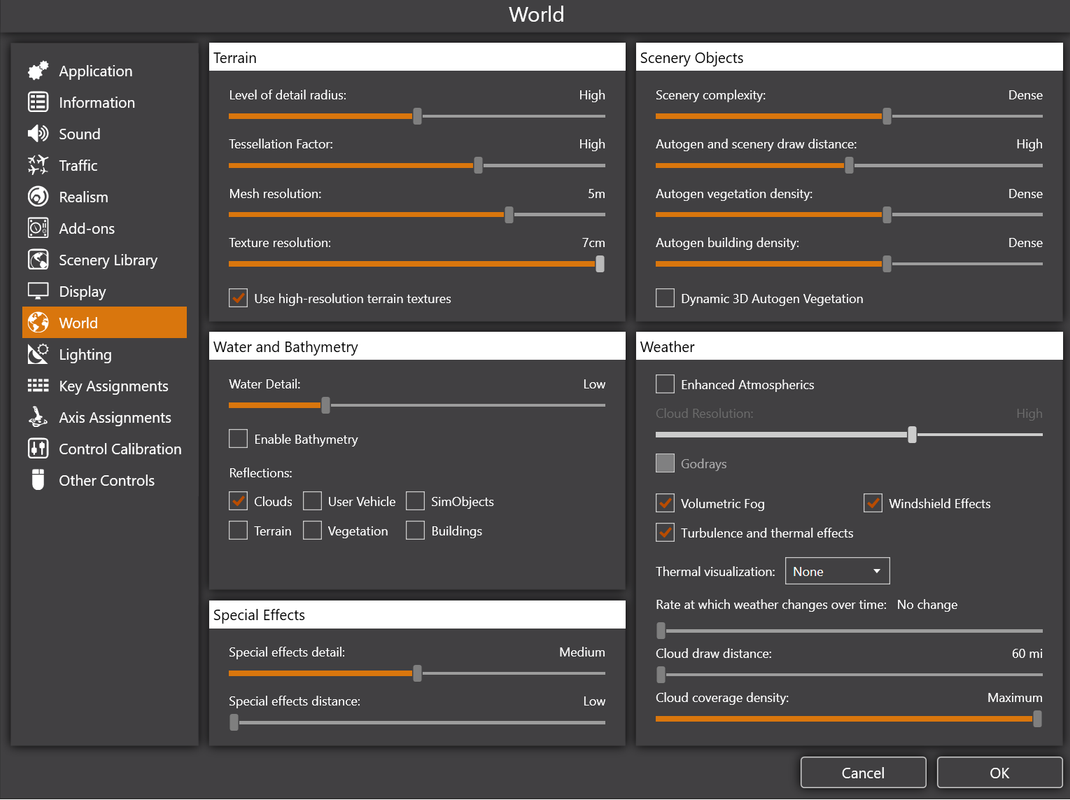Tick the Enable Bathymetry checkbox
The width and height of the screenshot is (1070, 800).
[x=238, y=439]
